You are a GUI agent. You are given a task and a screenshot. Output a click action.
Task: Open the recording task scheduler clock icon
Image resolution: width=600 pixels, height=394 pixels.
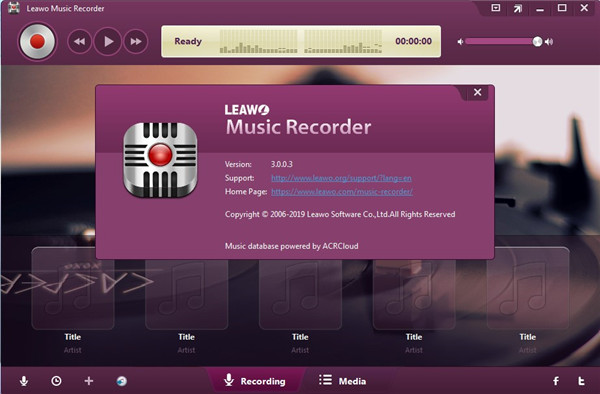point(56,381)
